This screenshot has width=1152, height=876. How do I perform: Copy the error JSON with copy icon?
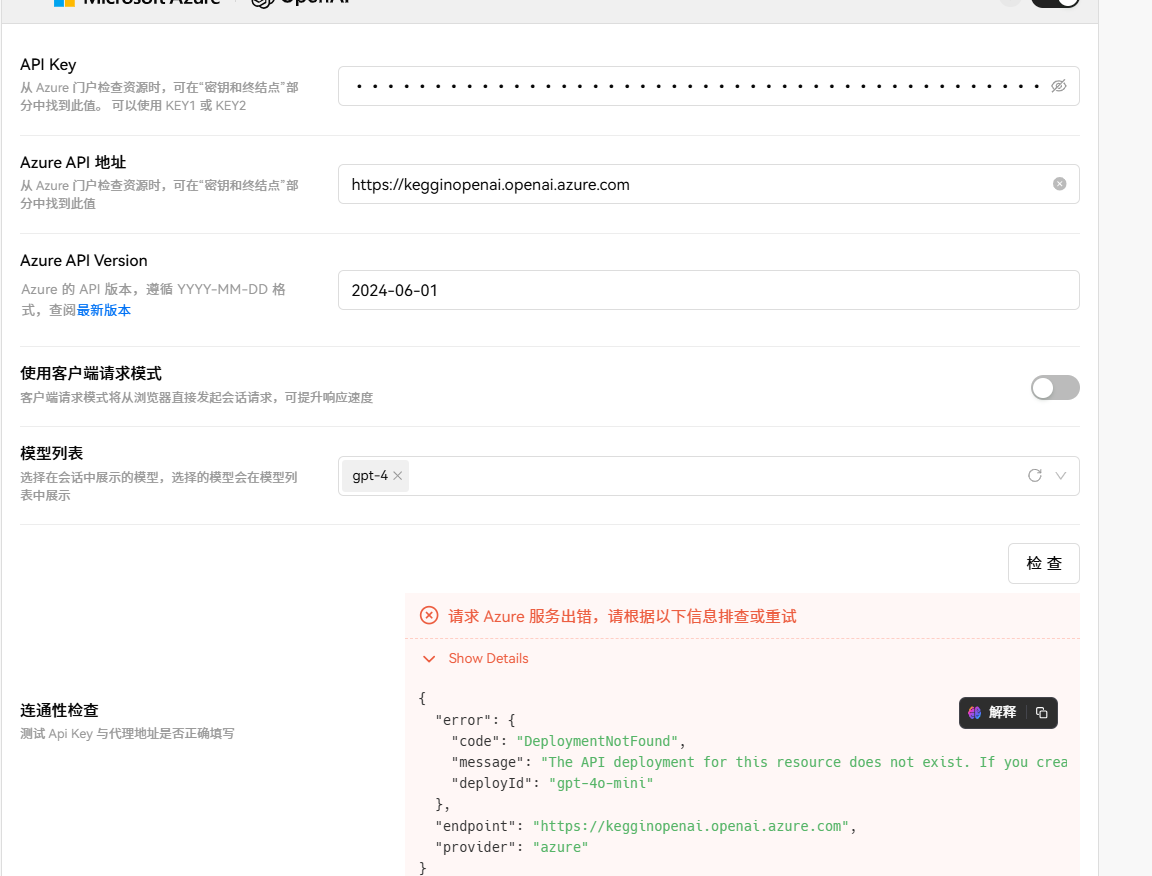click(1041, 712)
